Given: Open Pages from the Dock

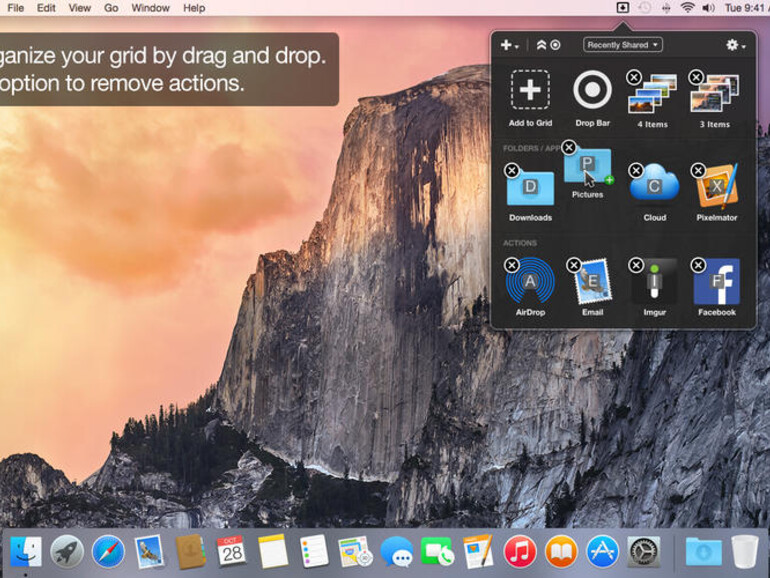Looking at the screenshot, I should pos(478,551).
